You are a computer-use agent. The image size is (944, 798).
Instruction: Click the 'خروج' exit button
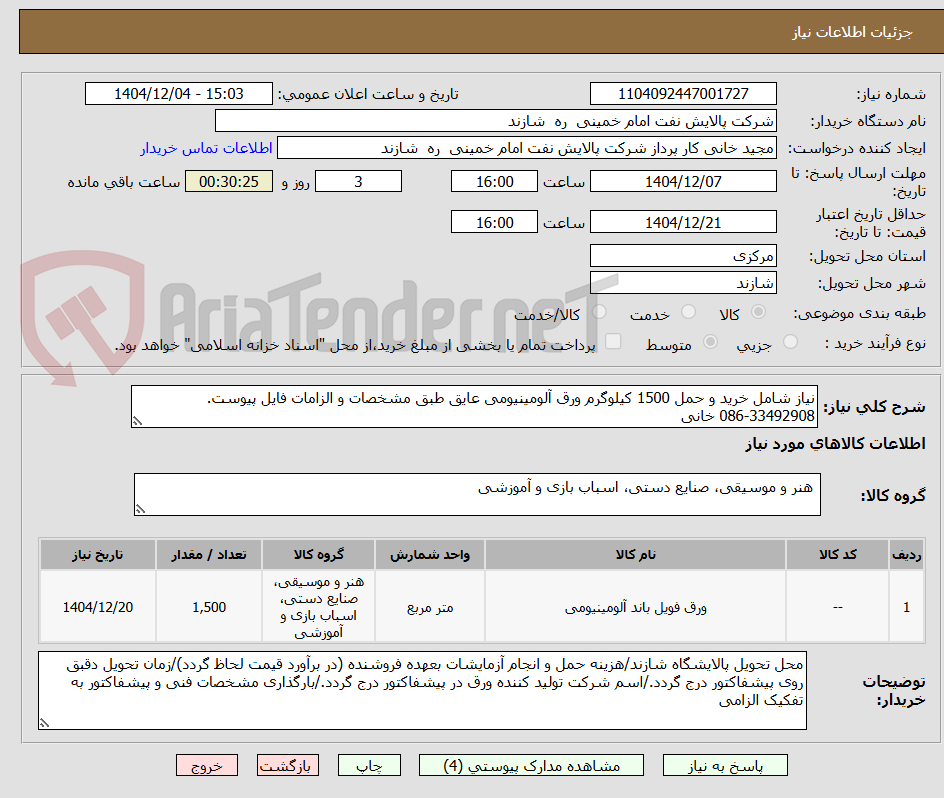click(206, 765)
